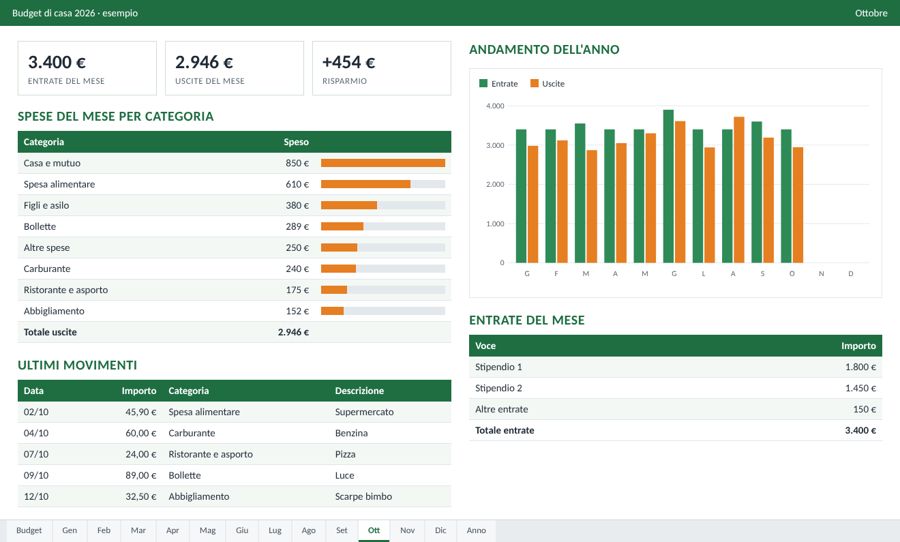Click the 60,00 € Carburante transaction amount
Image resolution: width=900 pixels, height=542 pixels.
pos(141,433)
